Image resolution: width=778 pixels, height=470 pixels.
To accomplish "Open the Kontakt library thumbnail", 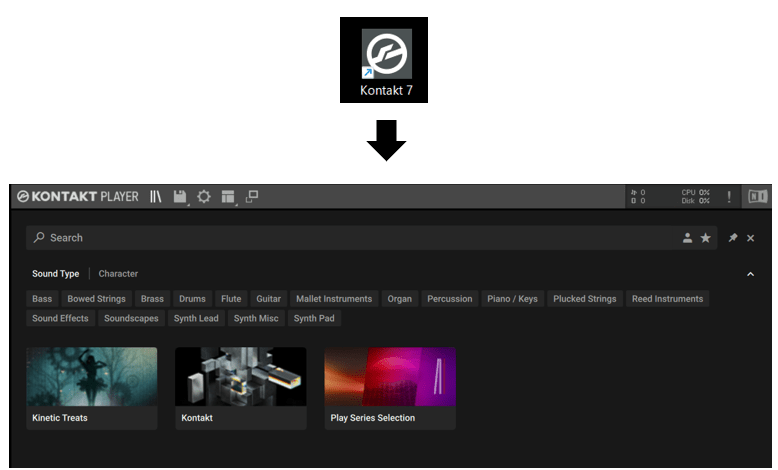I will tap(241, 377).
